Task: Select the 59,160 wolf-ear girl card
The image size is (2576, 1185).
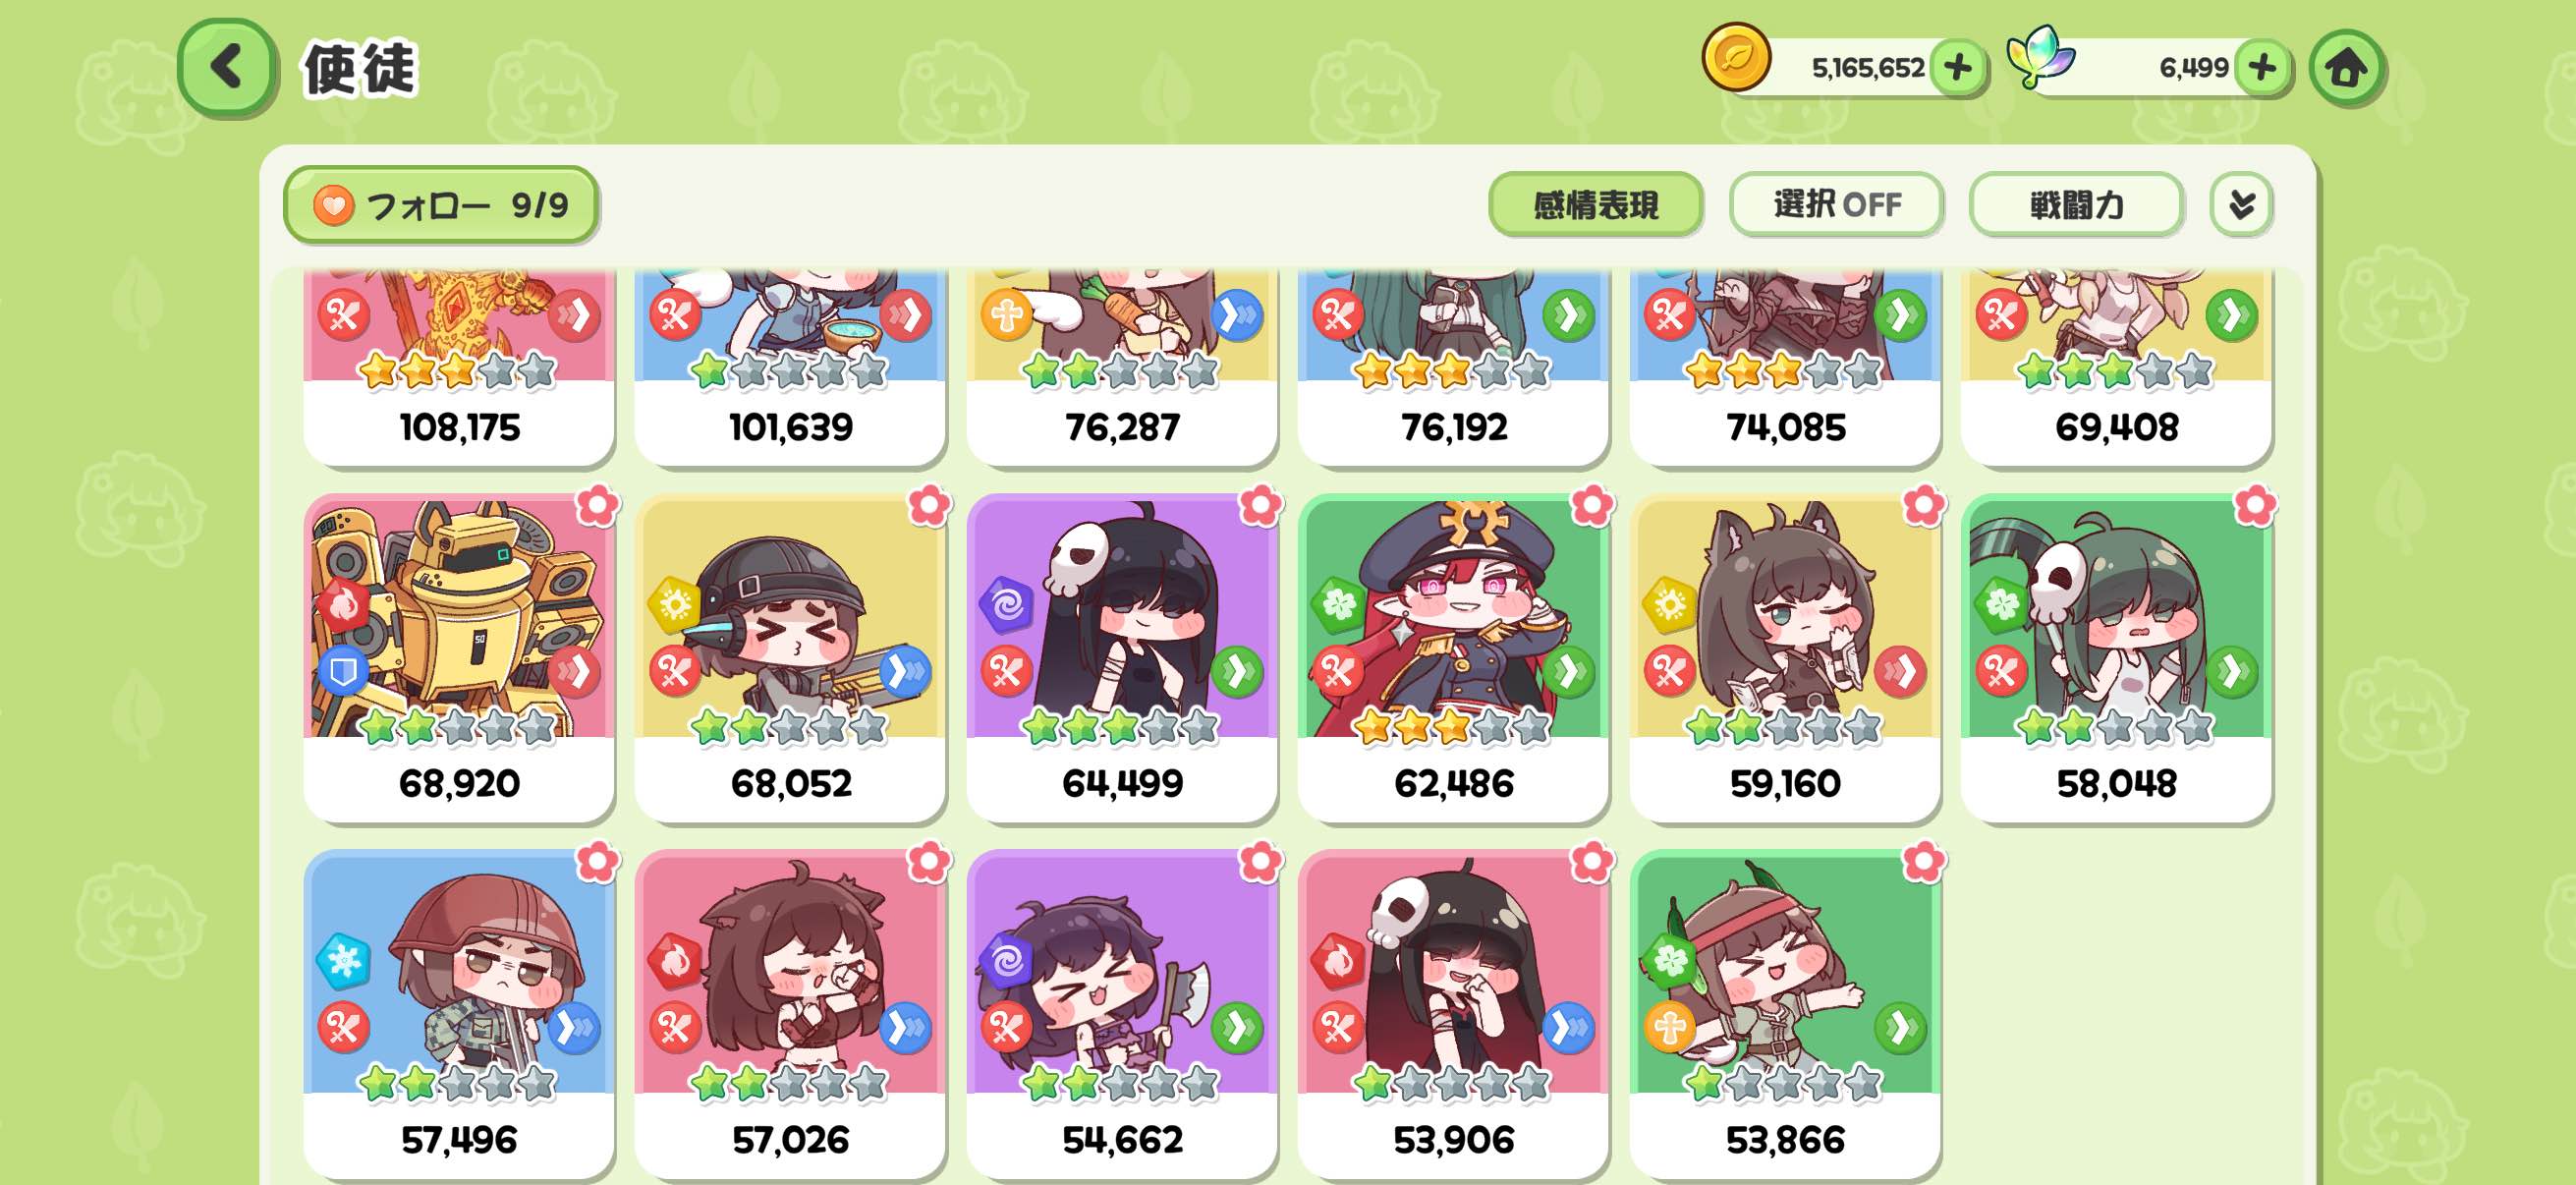Action: coord(1785,658)
